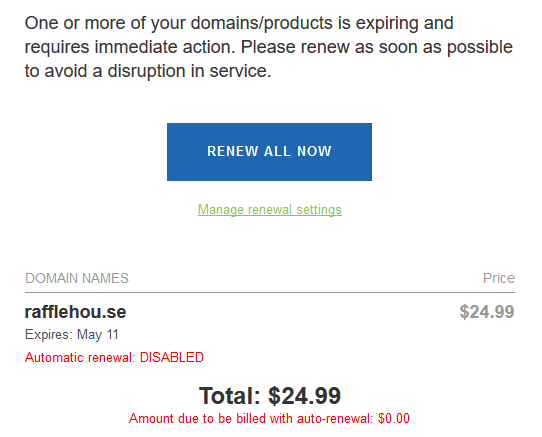The width and height of the screenshot is (542, 437).
Task: Click the divider line below DOMAIN NAMES header
Action: (x=270, y=292)
